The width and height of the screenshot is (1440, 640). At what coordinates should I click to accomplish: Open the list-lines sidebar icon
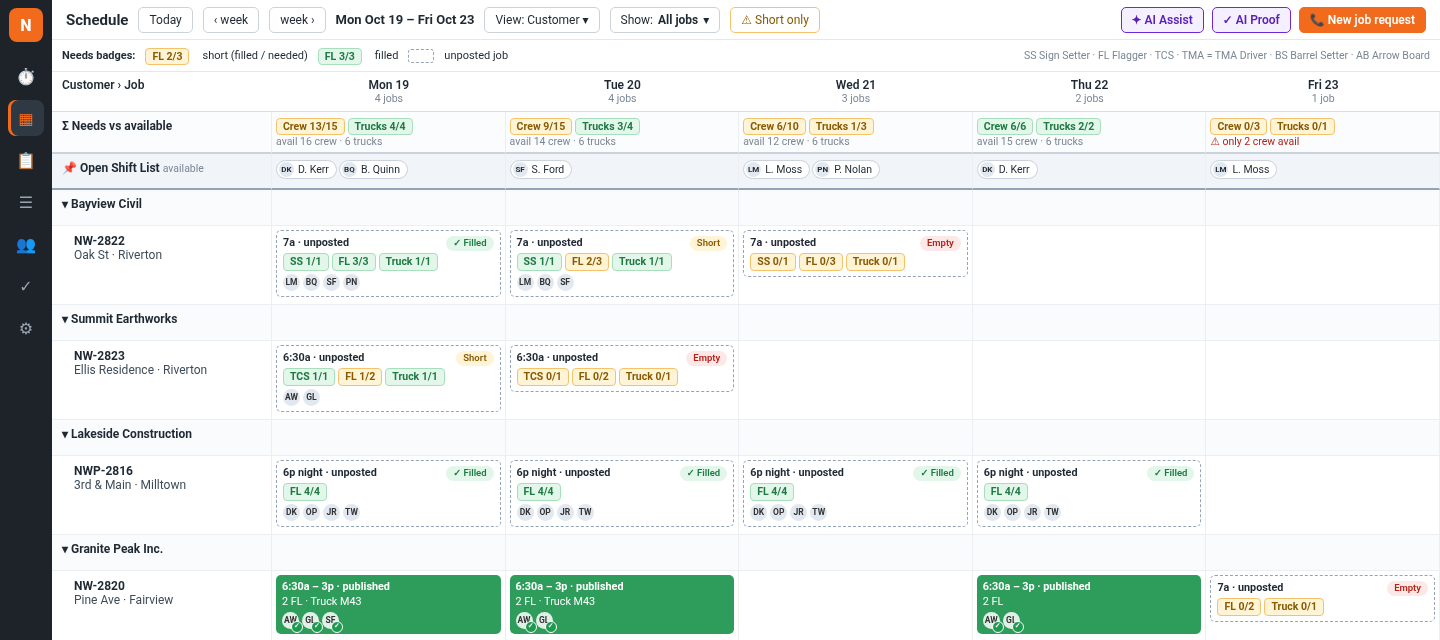tap(26, 202)
